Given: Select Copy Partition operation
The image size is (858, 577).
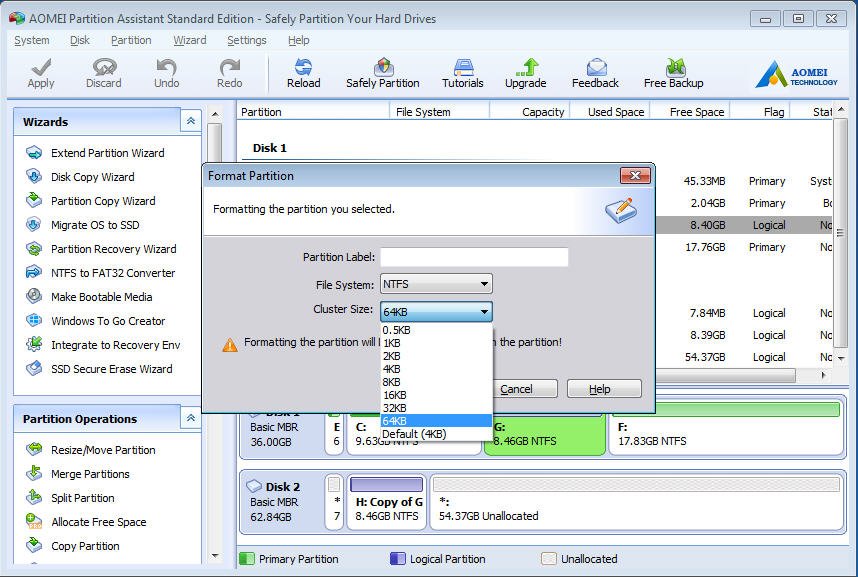Looking at the screenshot, I should (73, 546).
